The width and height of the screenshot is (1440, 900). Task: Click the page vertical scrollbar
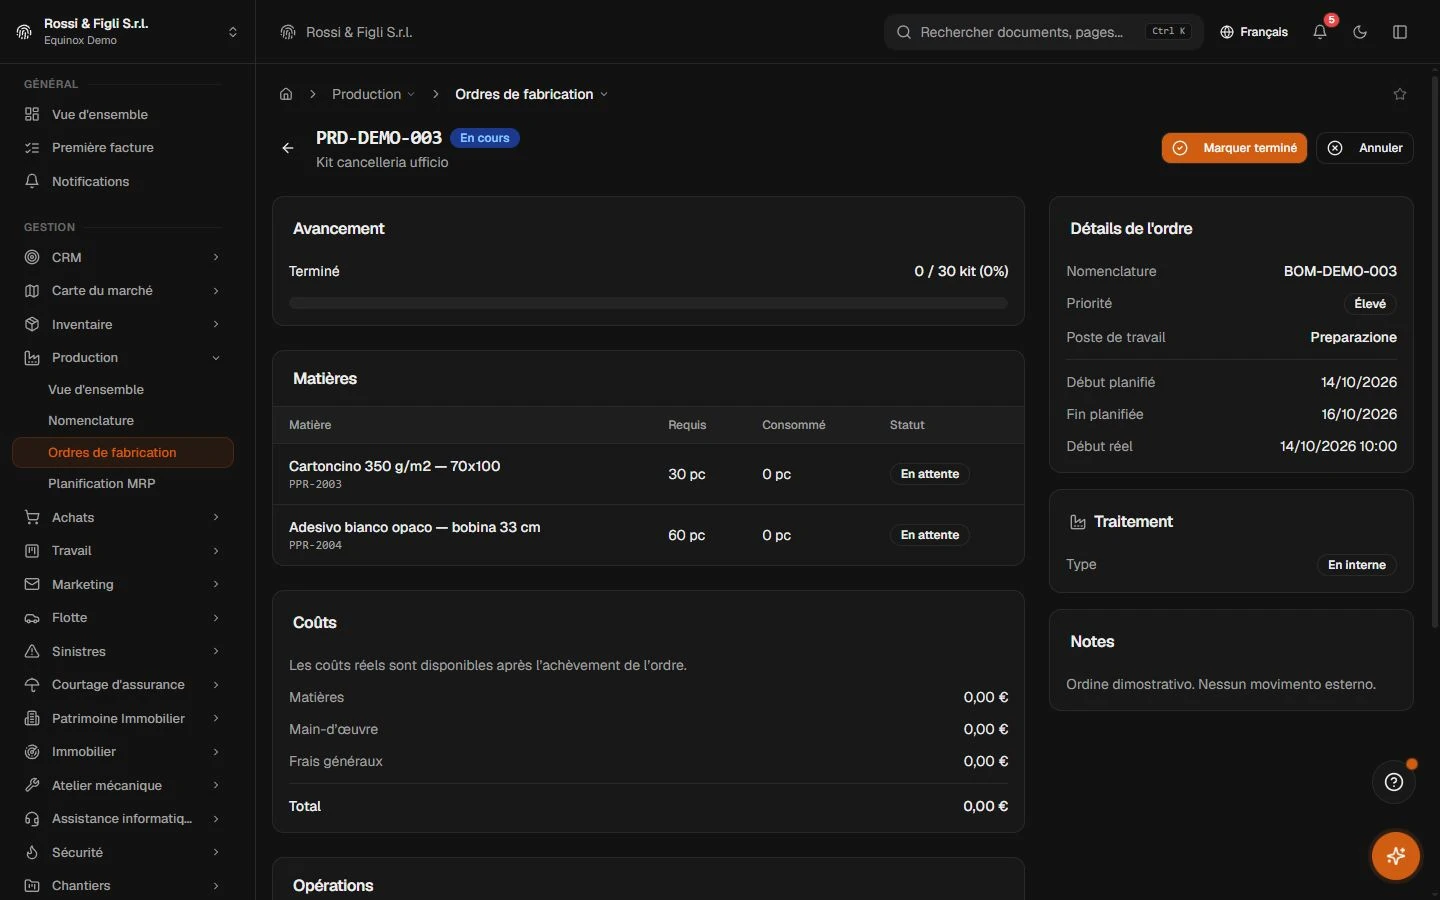point(1435,350)
